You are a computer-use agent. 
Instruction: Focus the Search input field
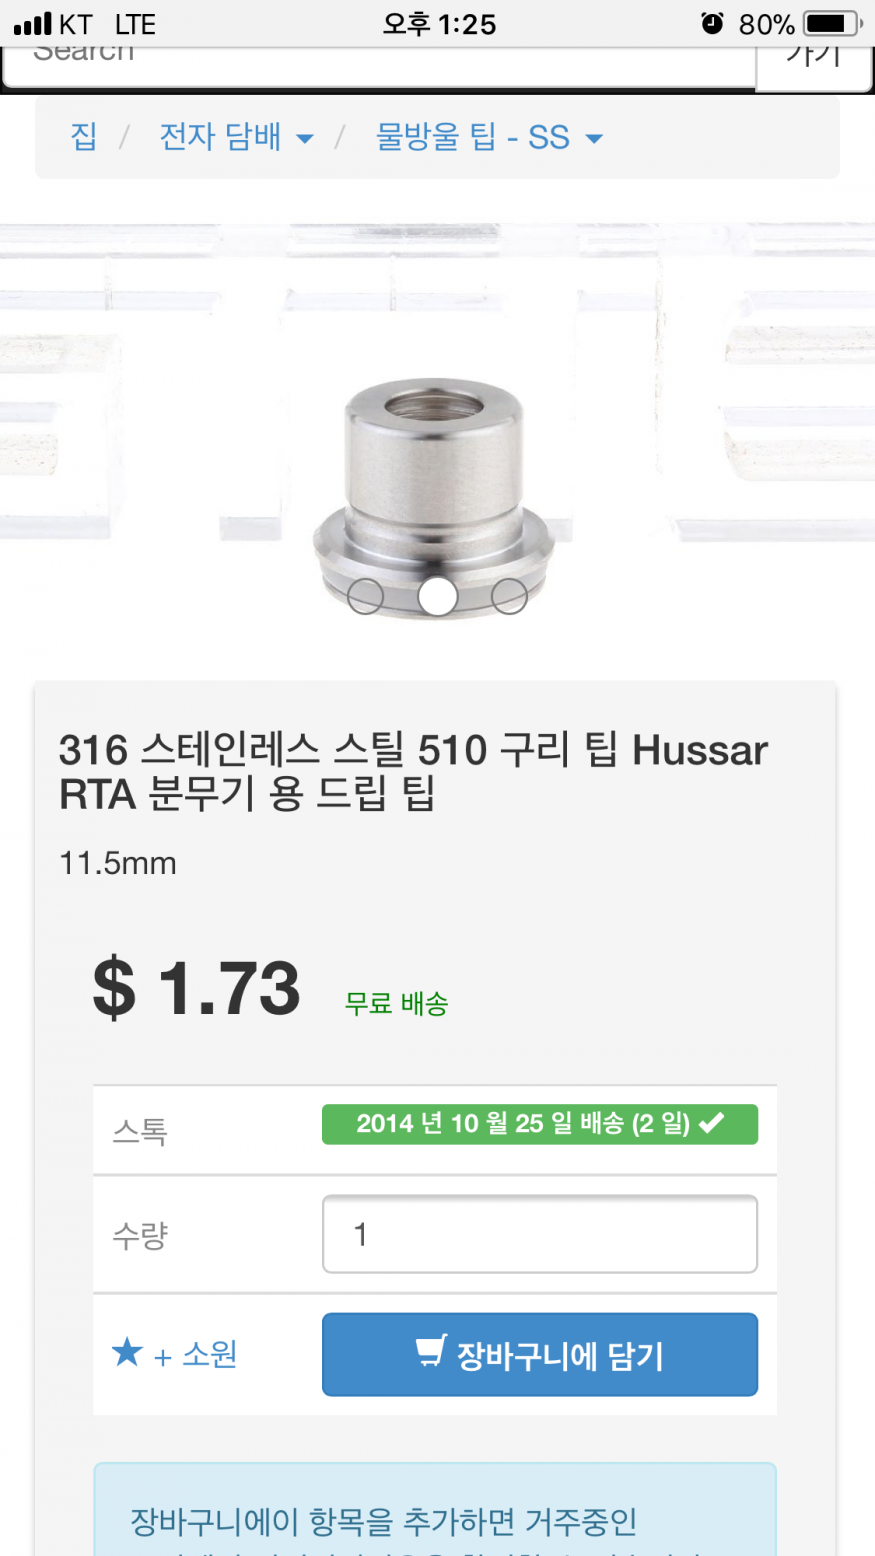pos(380,65)
